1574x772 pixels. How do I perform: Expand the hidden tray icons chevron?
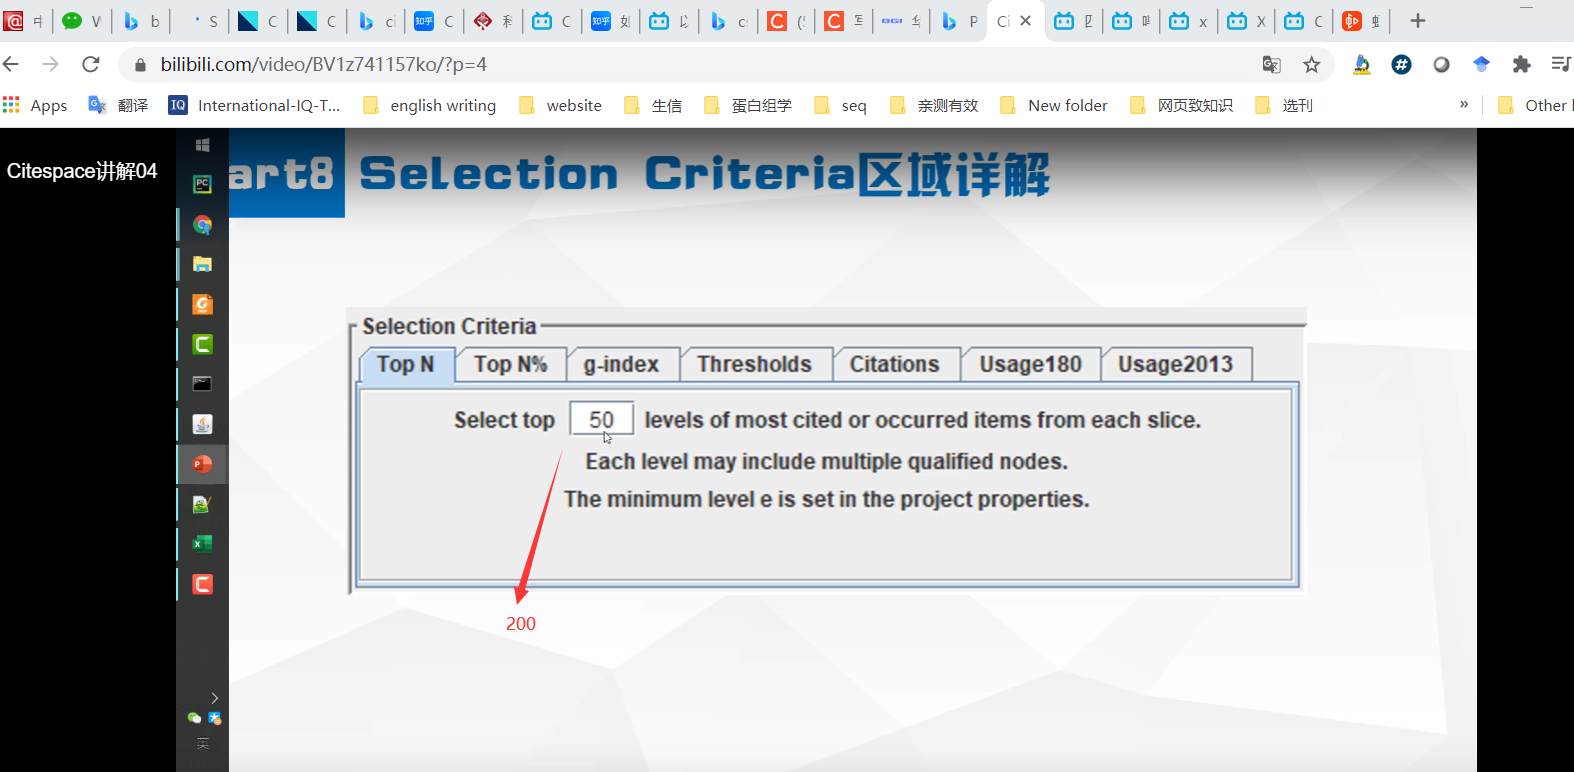(x=214, y=698)
